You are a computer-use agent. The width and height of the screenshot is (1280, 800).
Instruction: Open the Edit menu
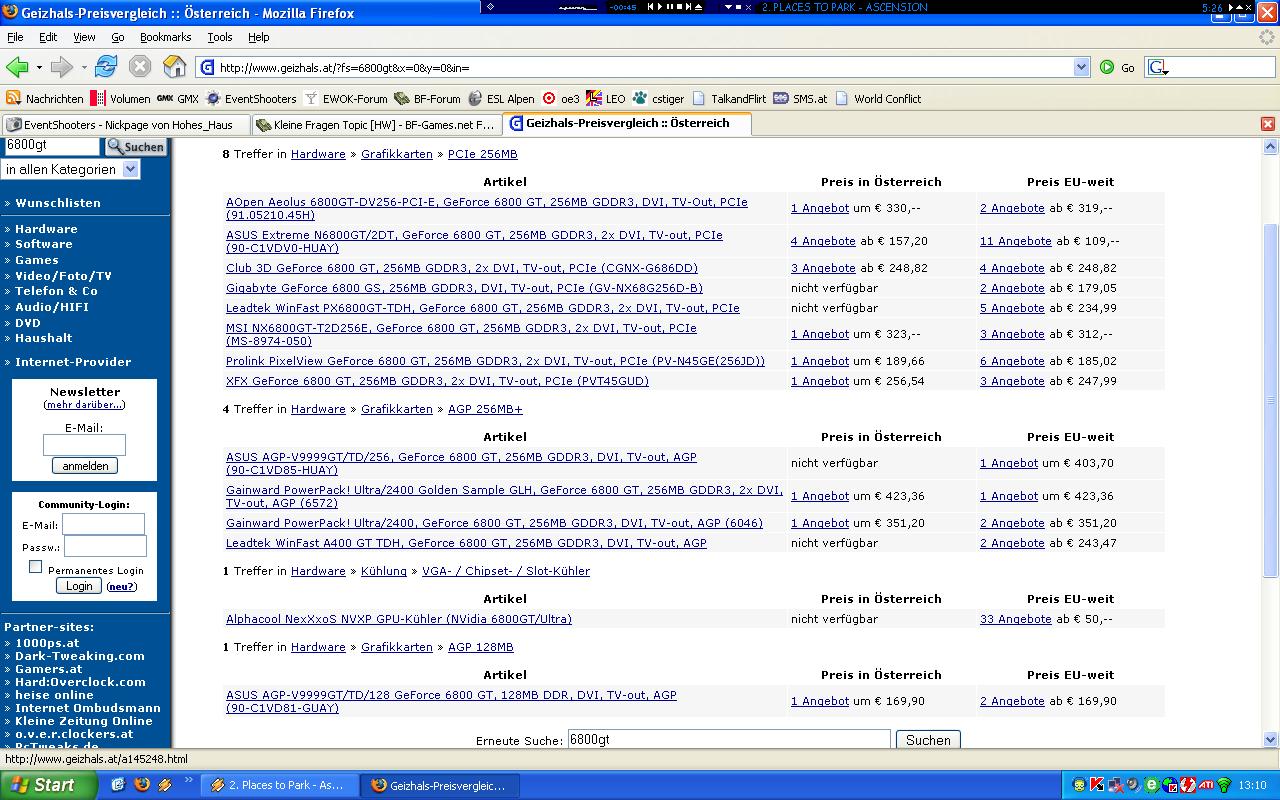point(48,37)
